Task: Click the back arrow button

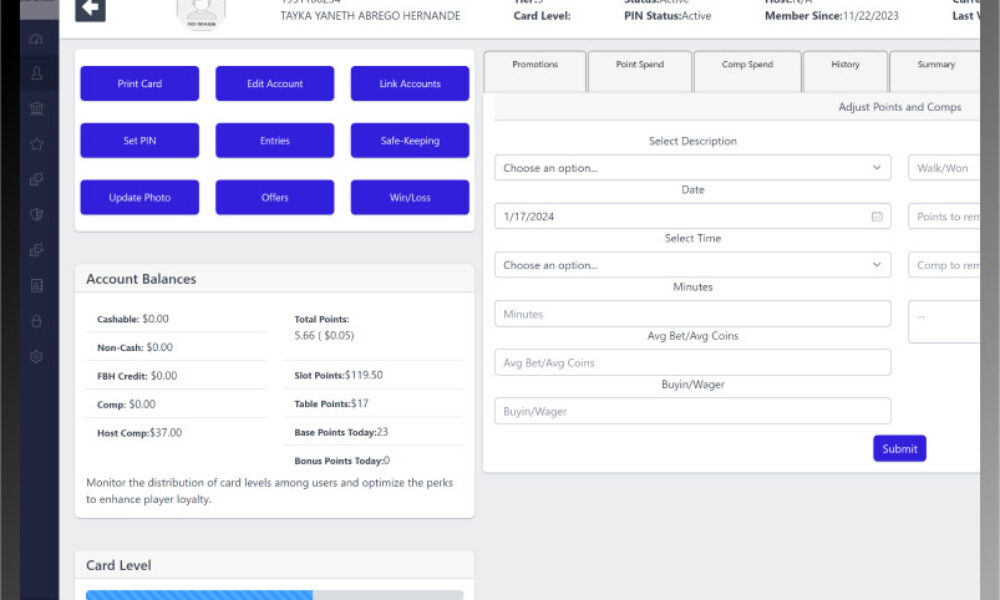Action: [x=90, y=9]
